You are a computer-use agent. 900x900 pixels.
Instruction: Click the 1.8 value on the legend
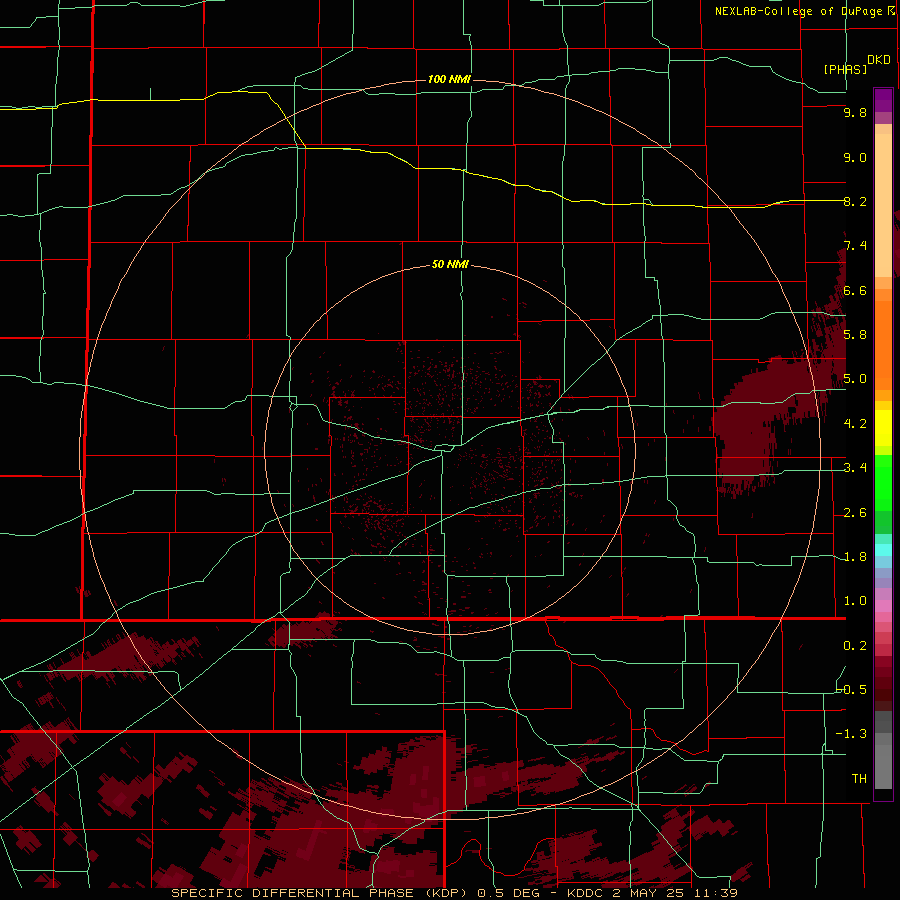pyautogui.click(x=855, y=557)
